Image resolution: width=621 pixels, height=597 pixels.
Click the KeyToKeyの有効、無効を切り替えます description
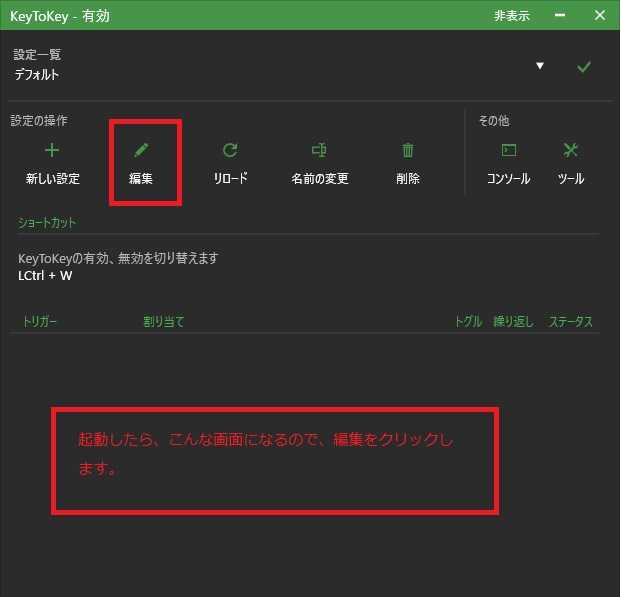click(118, 259)
